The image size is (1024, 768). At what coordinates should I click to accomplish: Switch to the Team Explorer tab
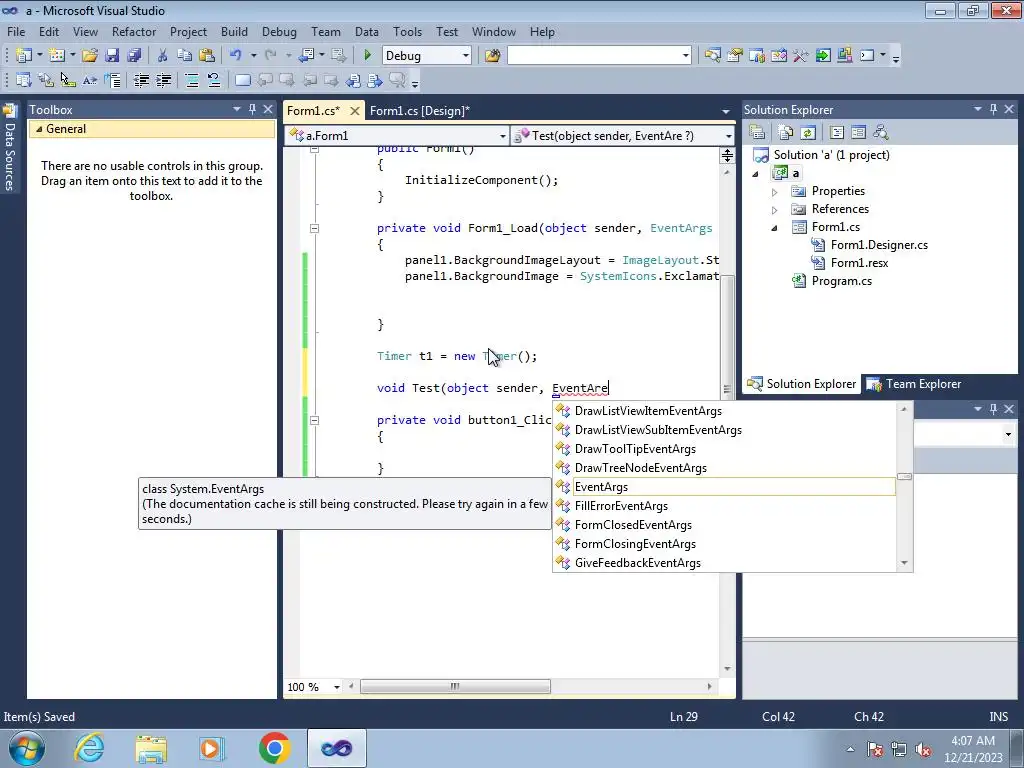click(x=914, y=384)
